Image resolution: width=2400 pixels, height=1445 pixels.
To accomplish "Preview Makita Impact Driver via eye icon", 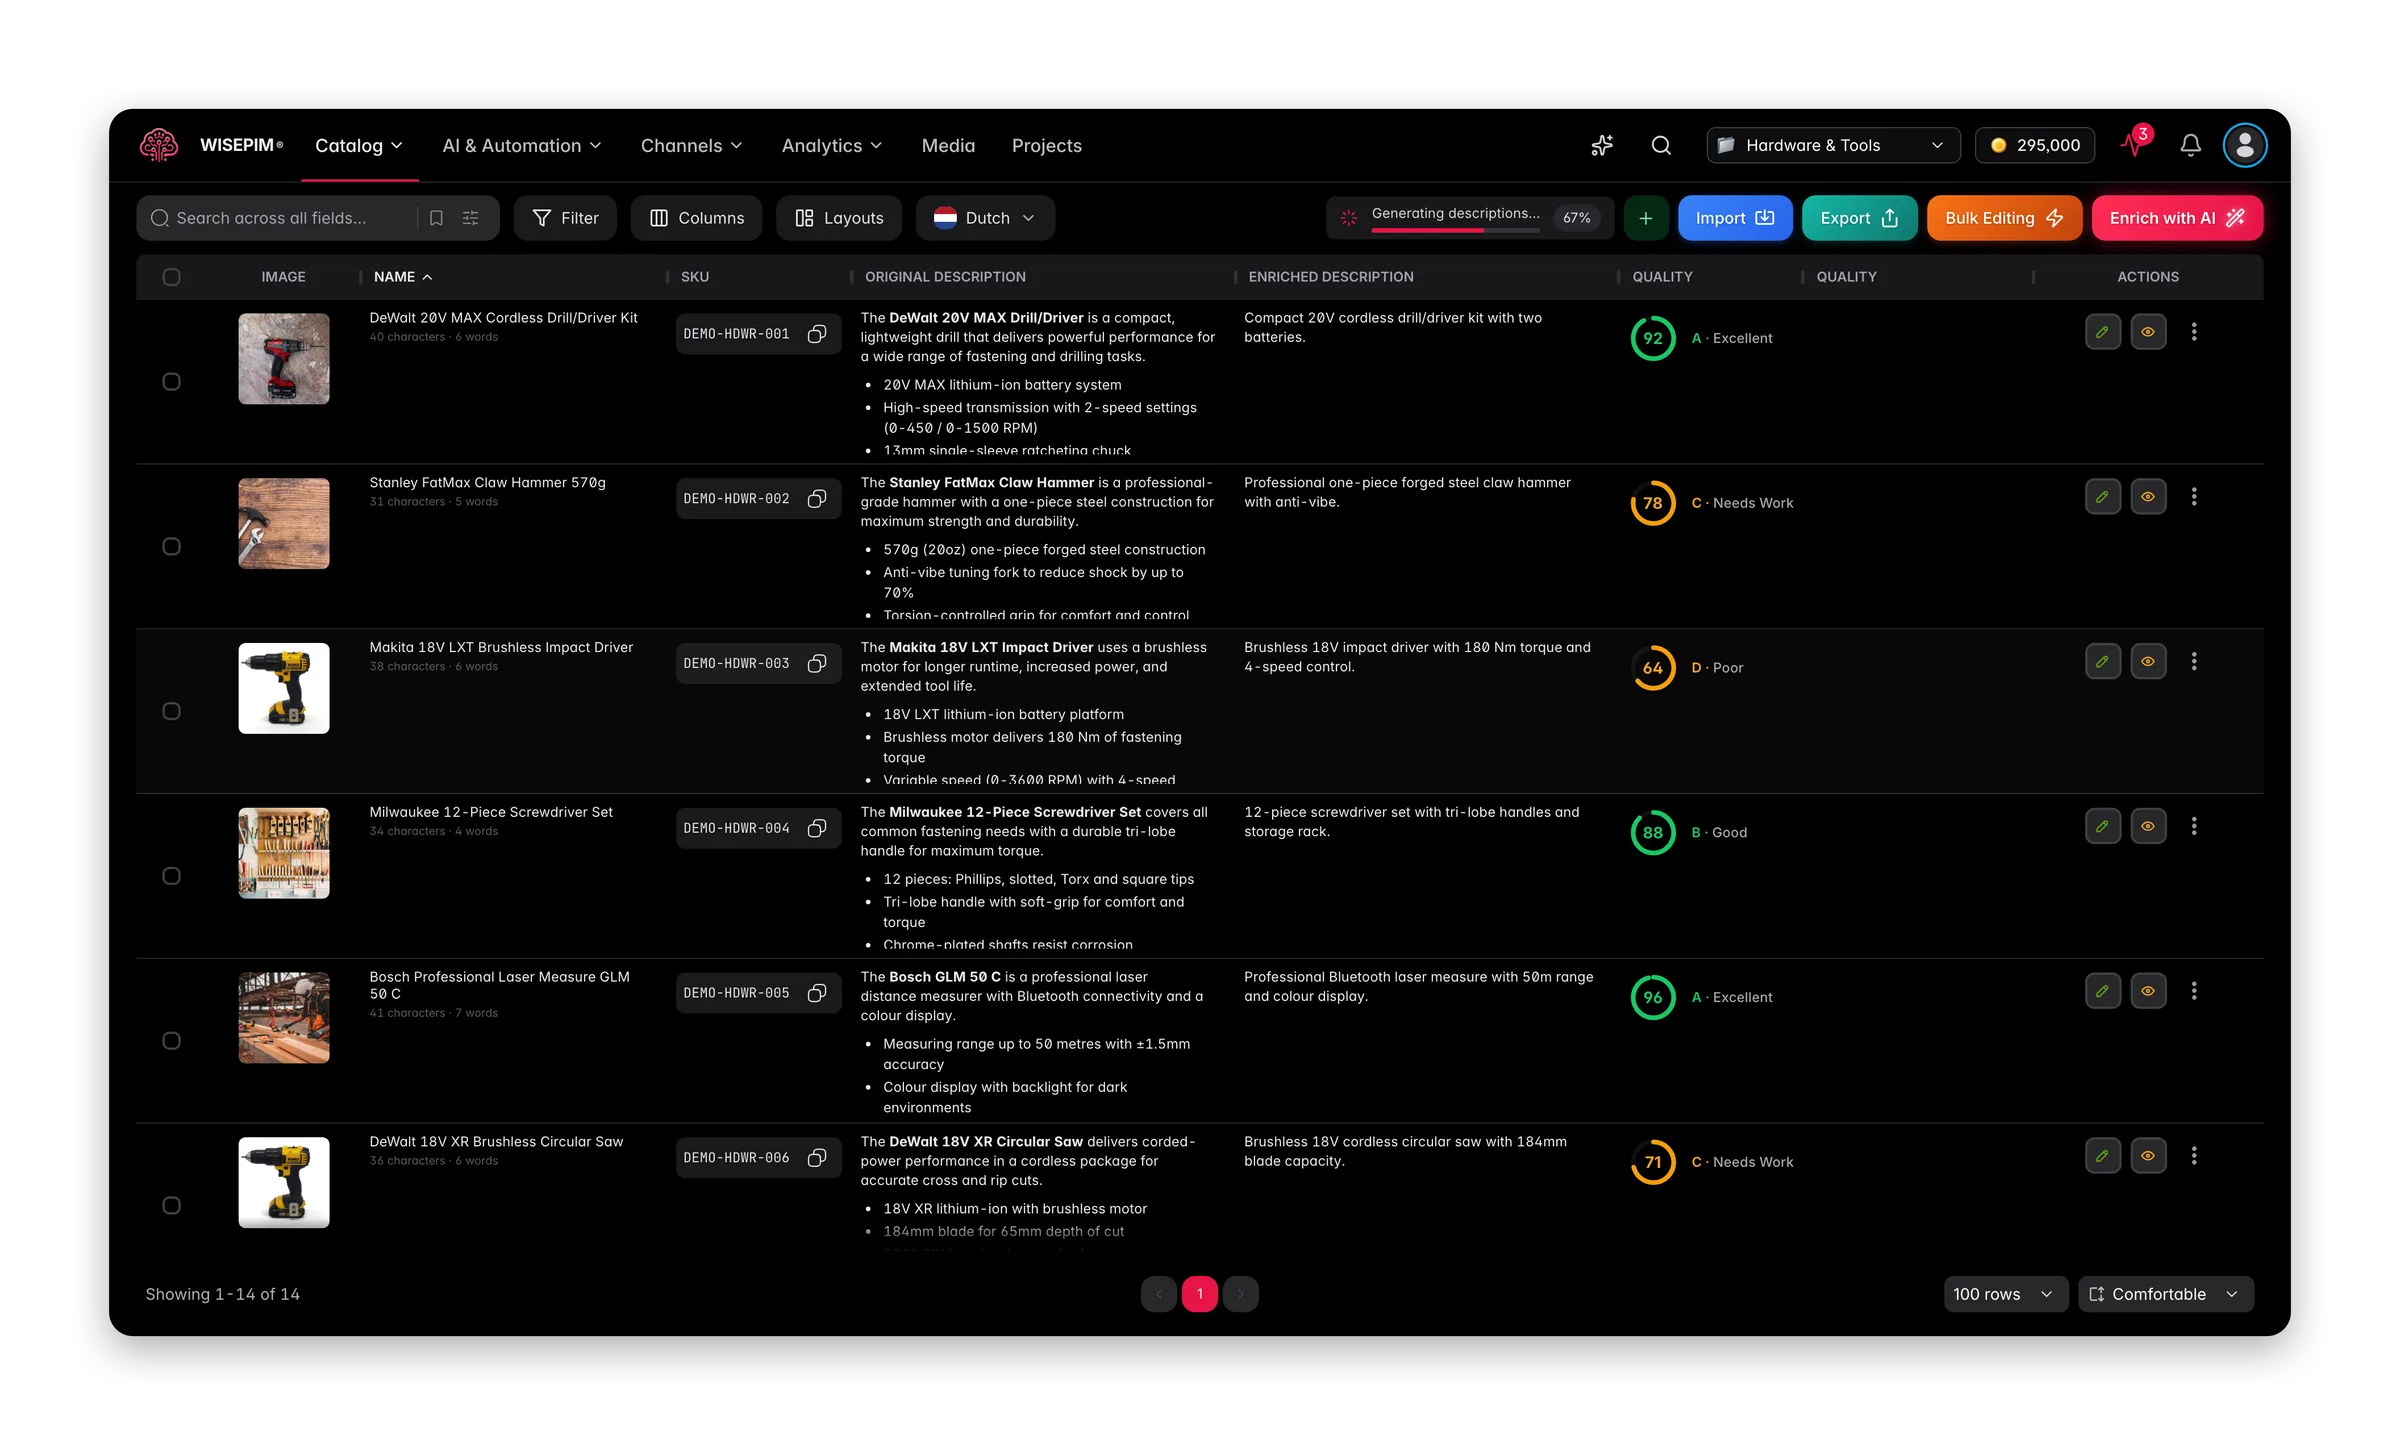I will [2148, 662].
